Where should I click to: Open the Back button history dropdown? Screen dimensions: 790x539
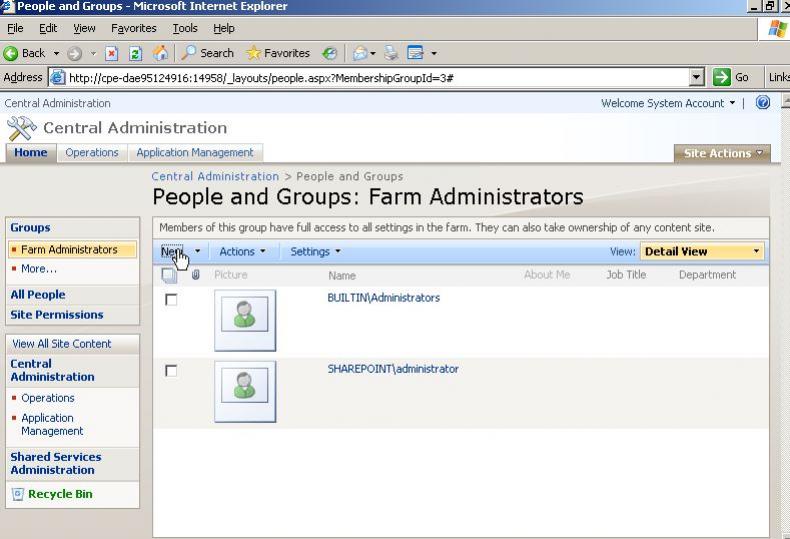click(x=56, y=53)
